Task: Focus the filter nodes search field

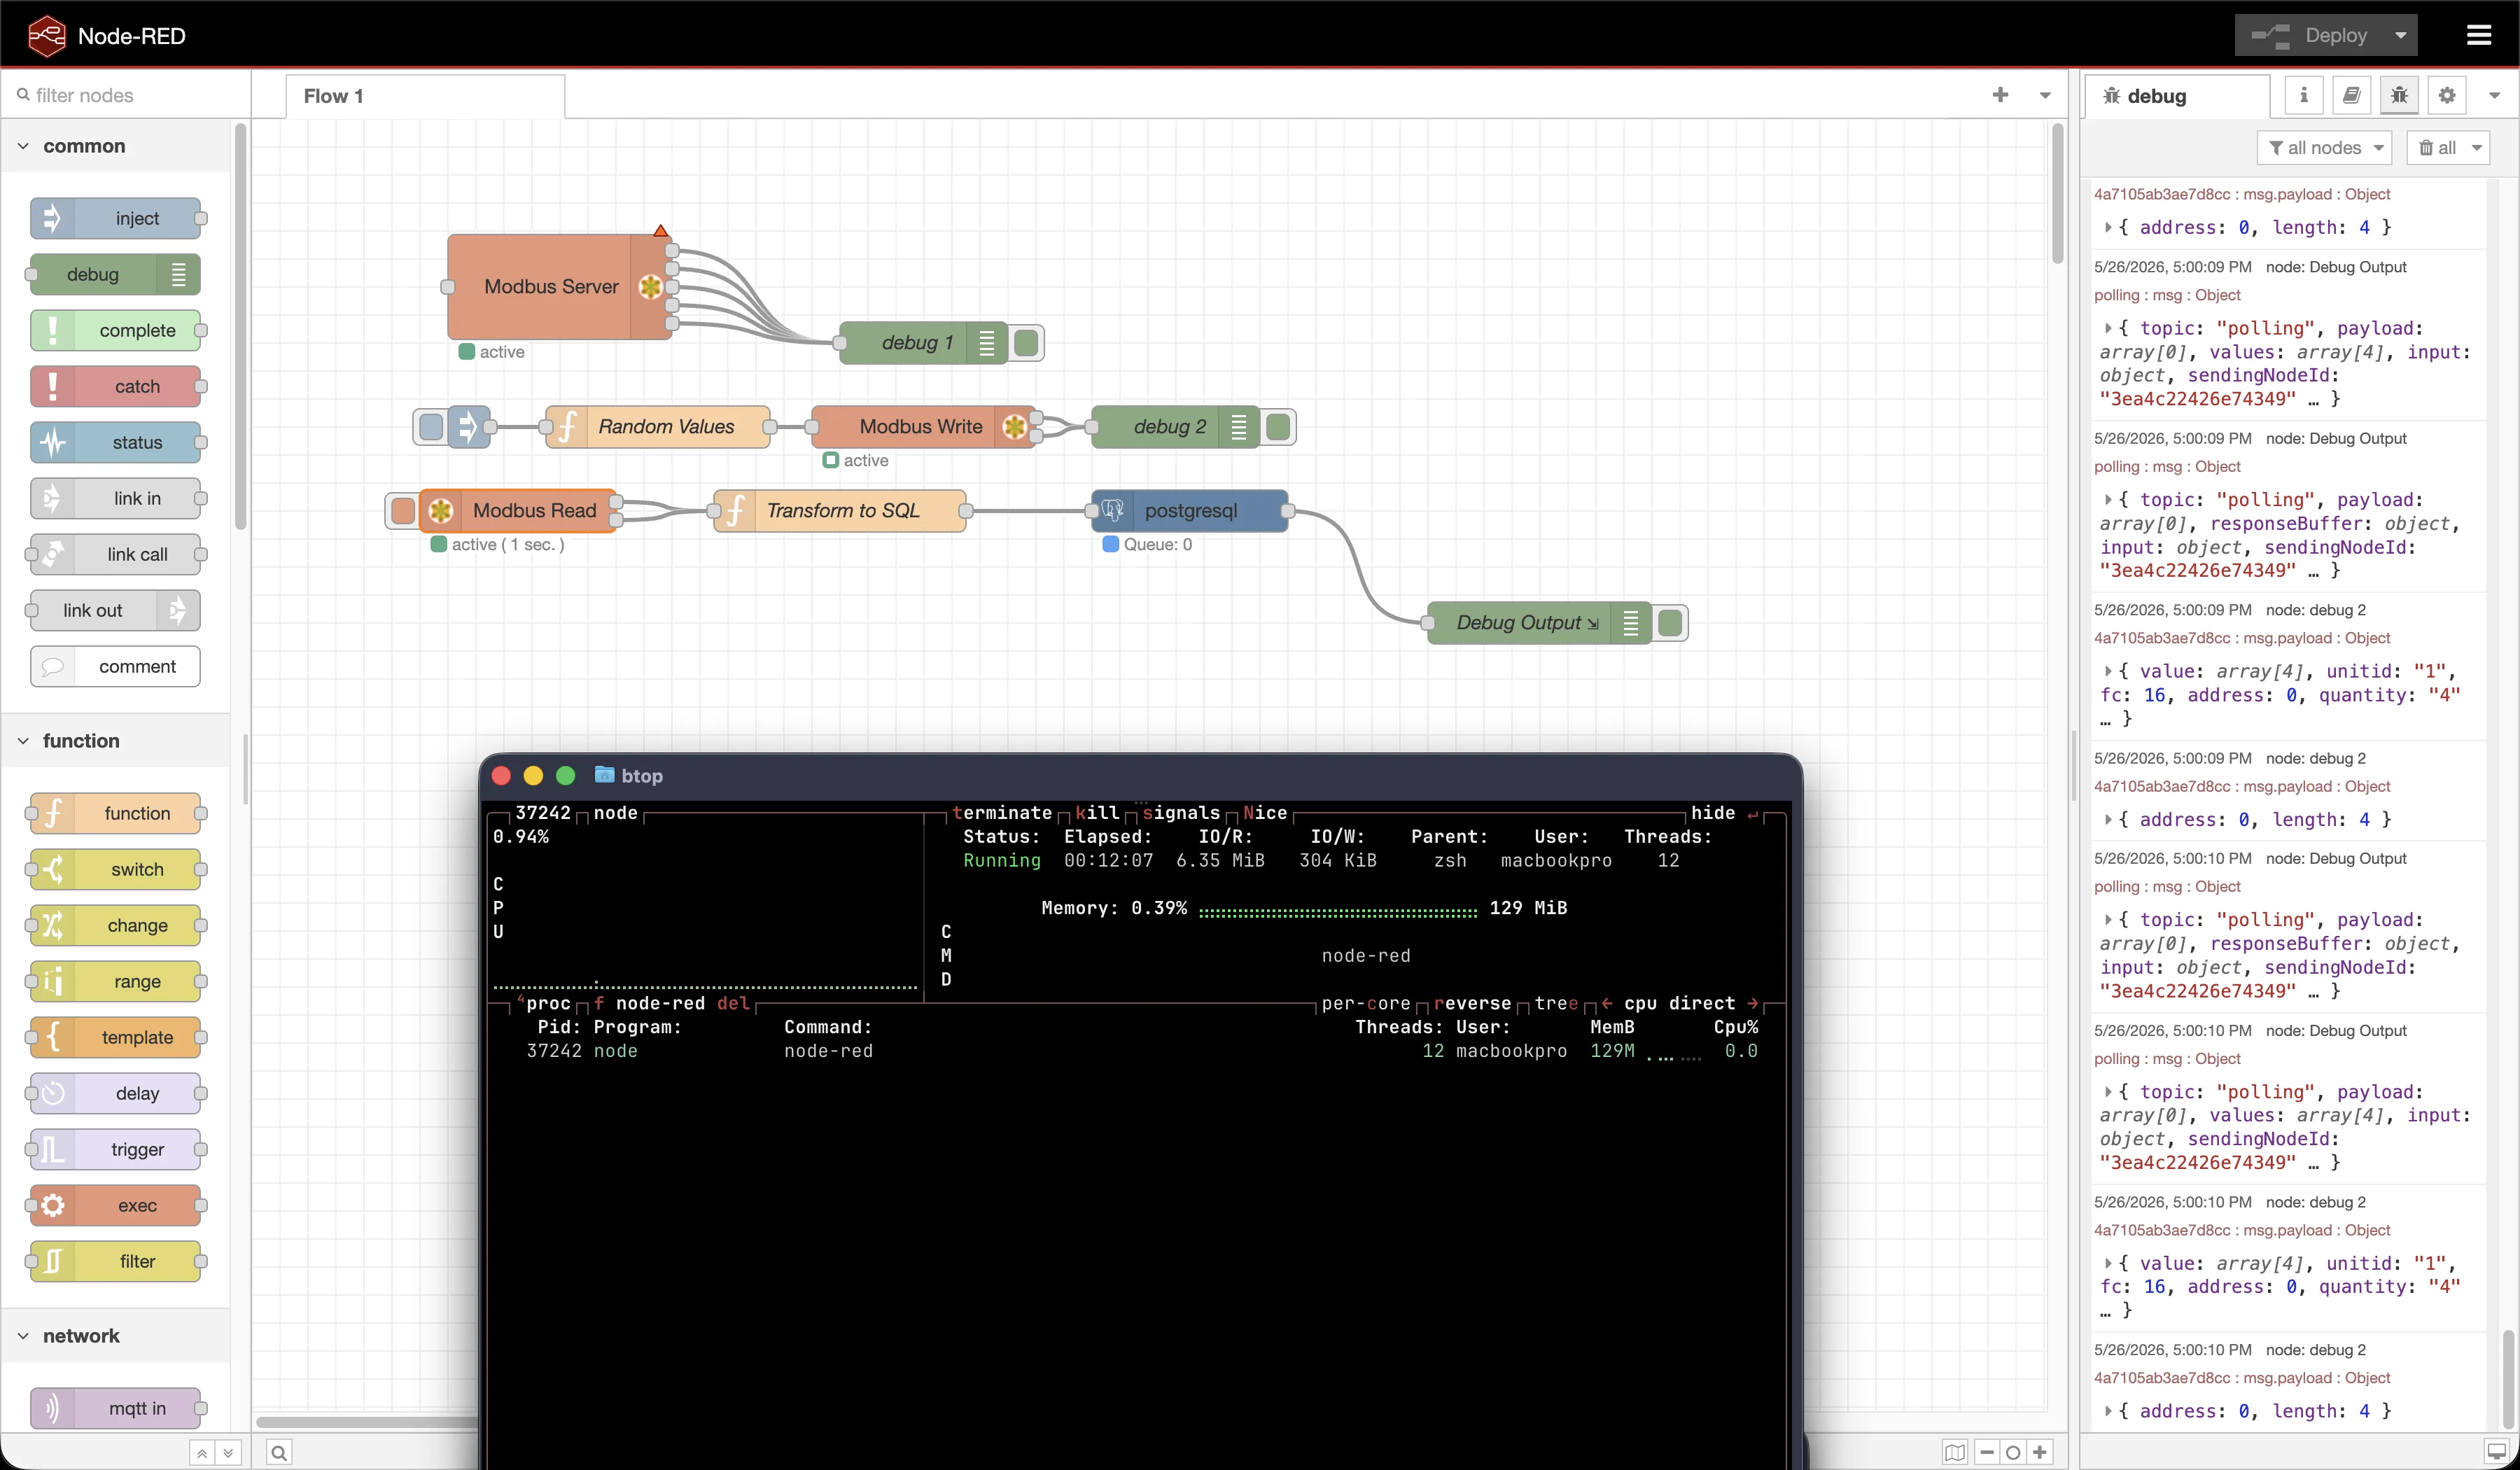Action: [125, 95]
